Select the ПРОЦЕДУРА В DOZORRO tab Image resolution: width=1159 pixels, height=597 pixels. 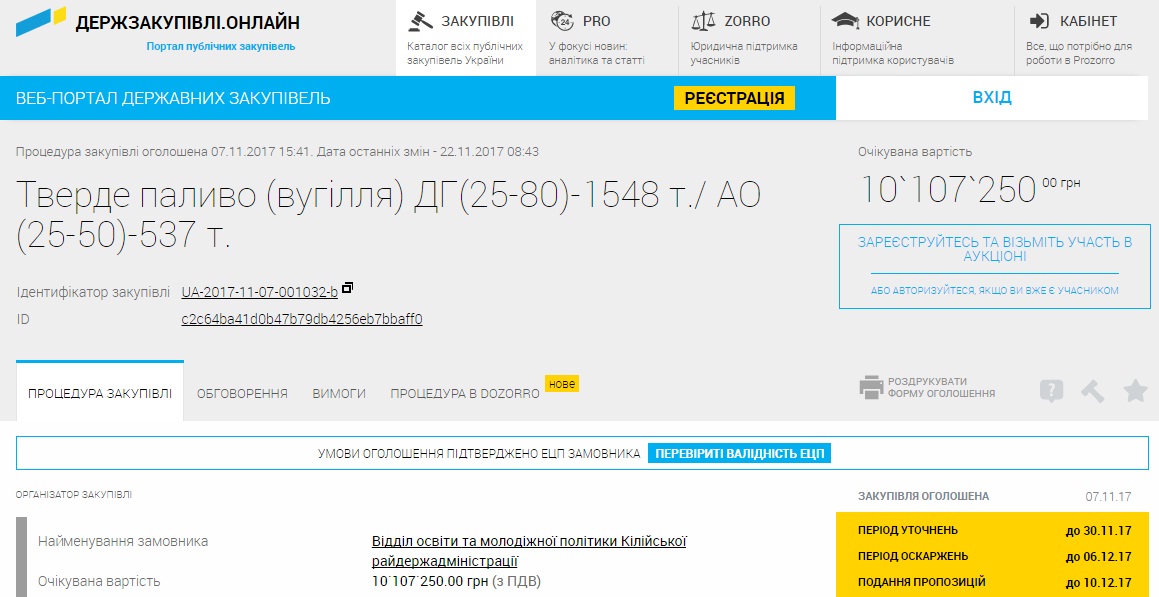tap(464, 394)
